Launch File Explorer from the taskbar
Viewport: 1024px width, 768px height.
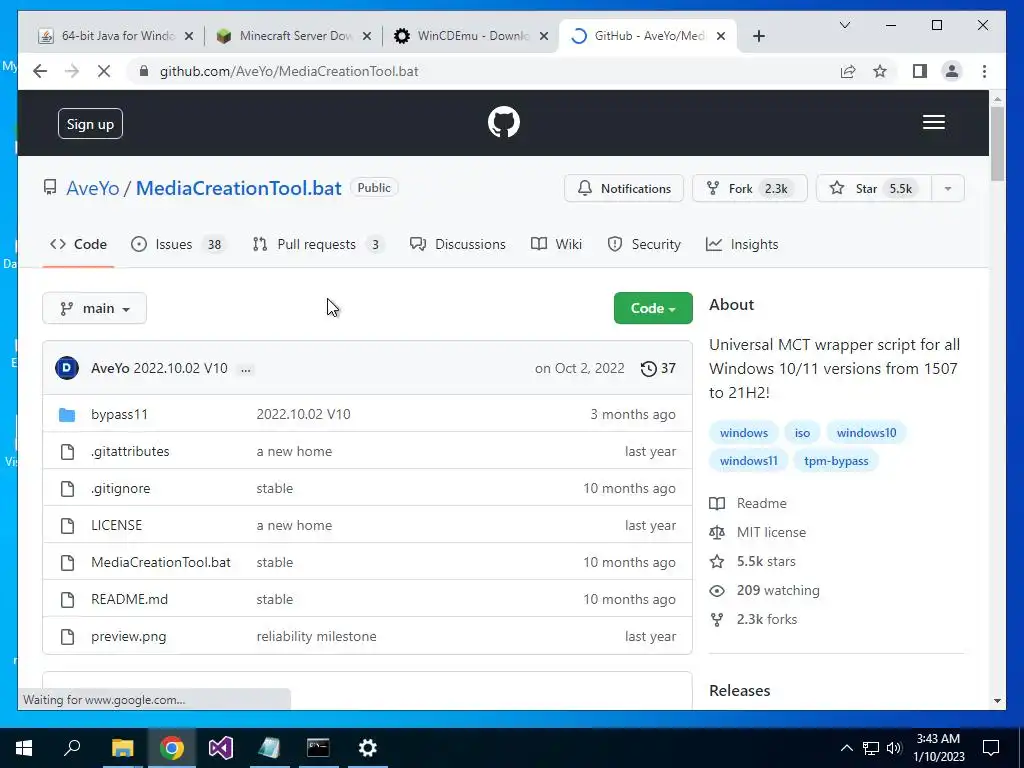(122, 748)
